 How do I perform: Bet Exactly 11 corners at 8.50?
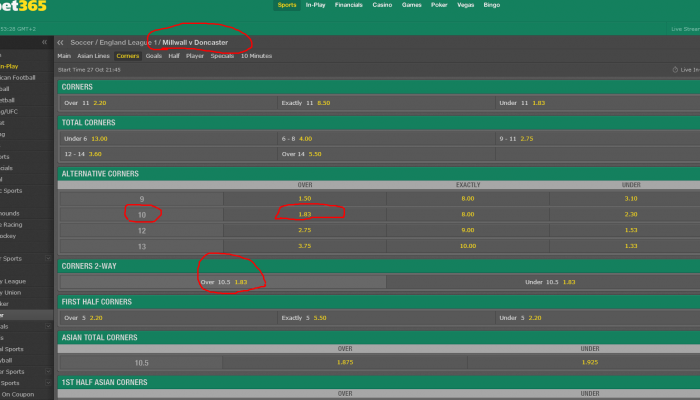386,103
